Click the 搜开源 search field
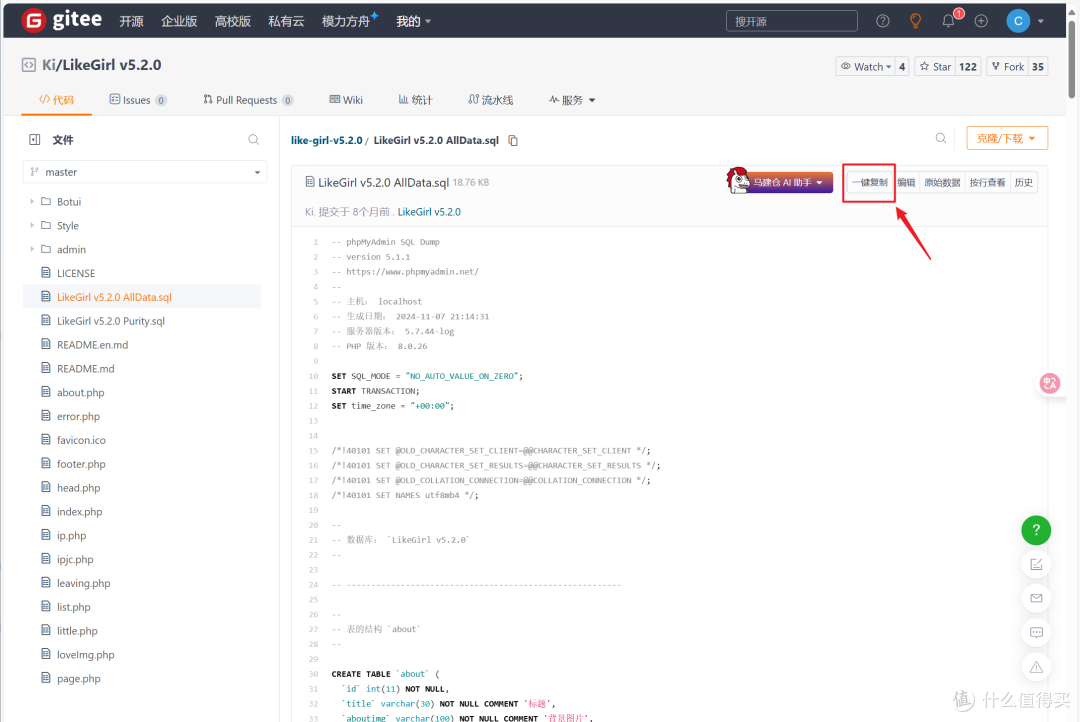Image resolution: width=1080 pixels, height=722 pixels. pos(791,21)
